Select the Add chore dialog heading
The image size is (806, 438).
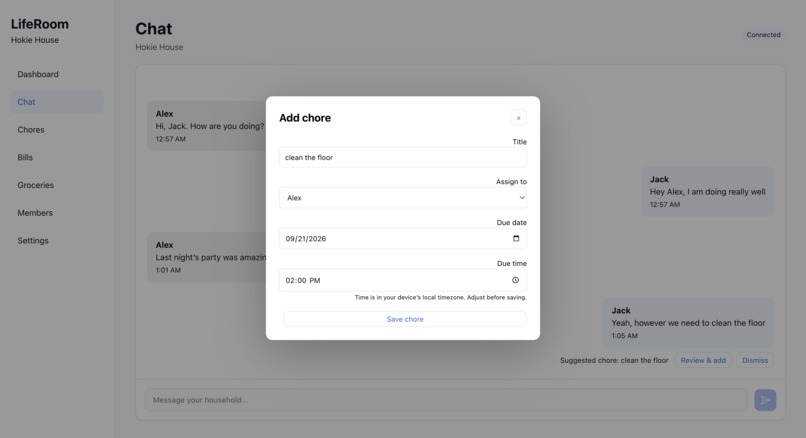pos(305,118)
